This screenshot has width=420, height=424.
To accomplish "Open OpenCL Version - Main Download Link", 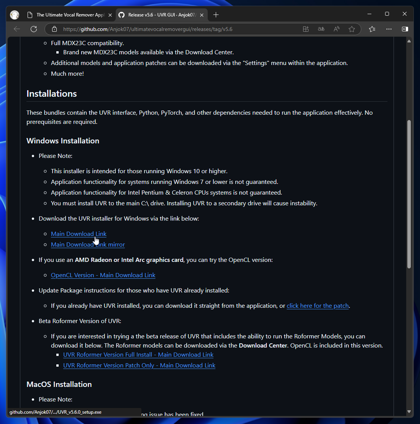I will point(103,275).
